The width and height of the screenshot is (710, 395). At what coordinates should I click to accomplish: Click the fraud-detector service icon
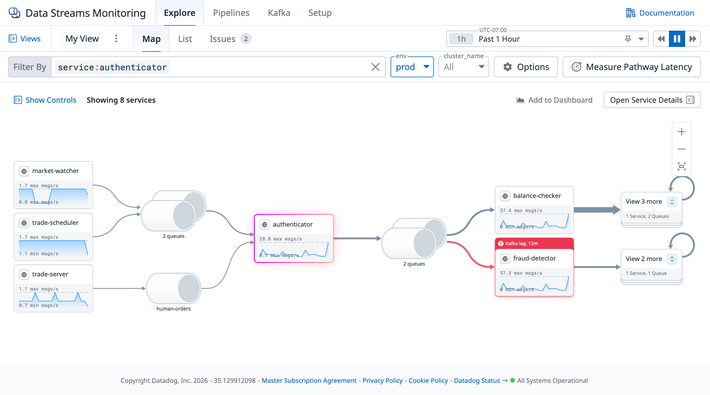[505, 259]
